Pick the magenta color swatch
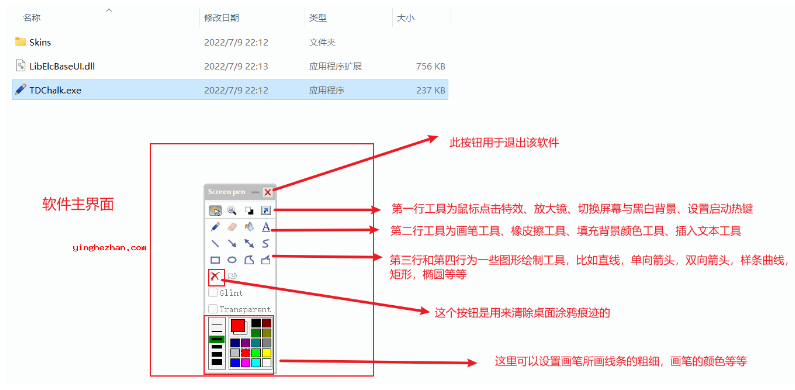795x390 pixels. (x=245, y=363)
